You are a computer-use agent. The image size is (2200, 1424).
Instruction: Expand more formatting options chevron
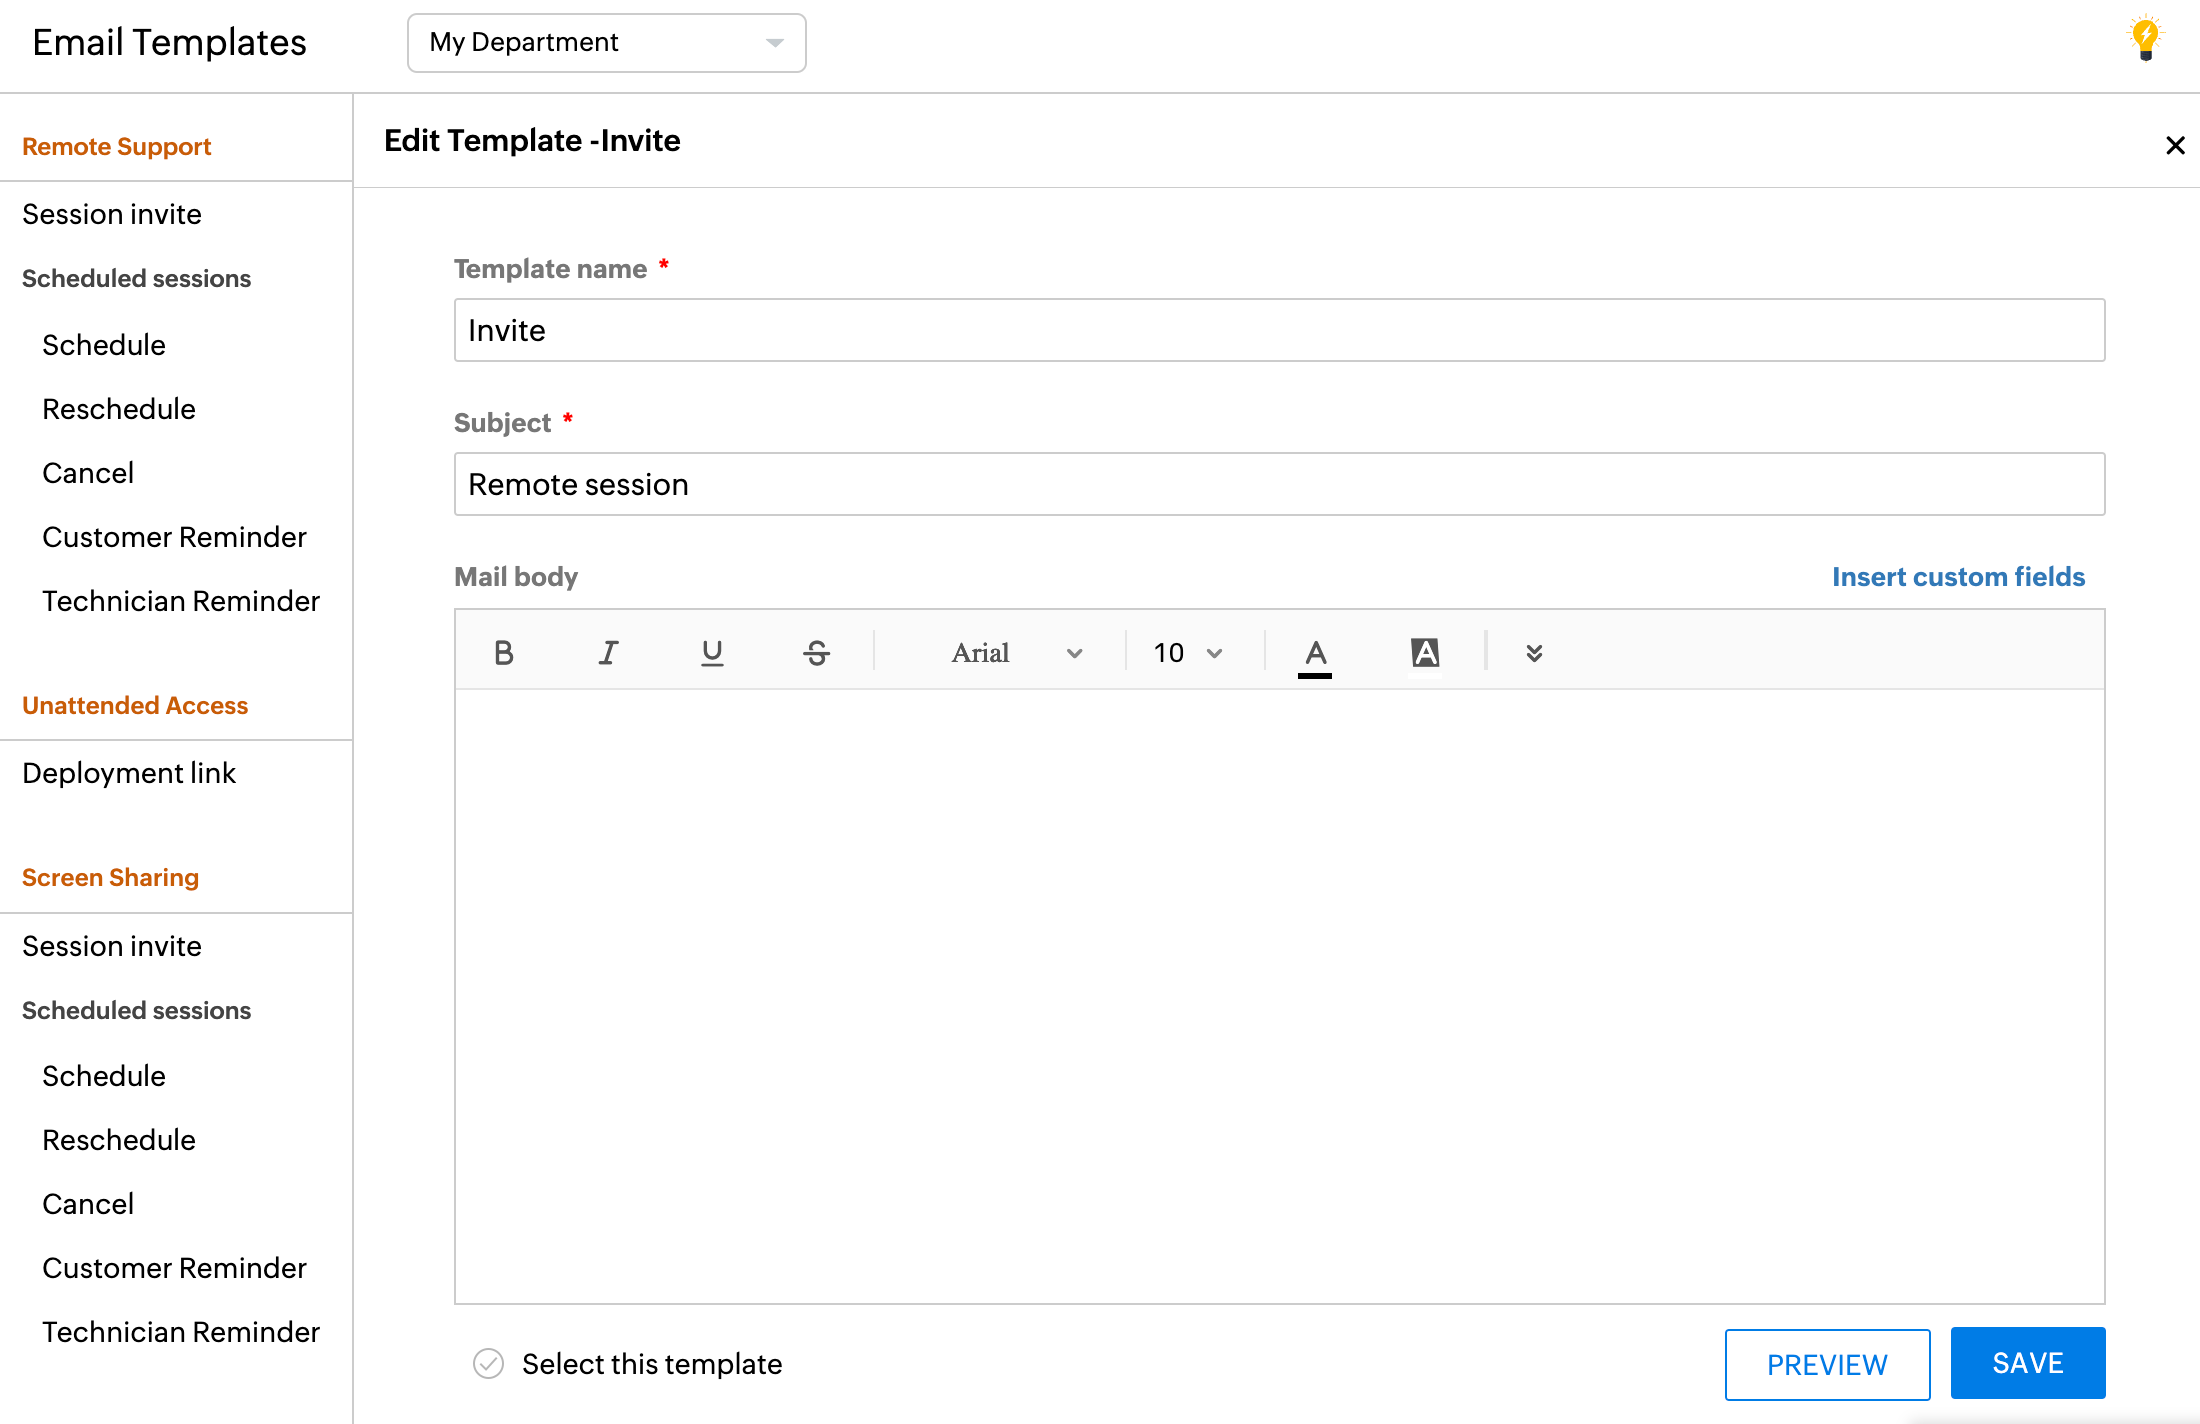1534,653
